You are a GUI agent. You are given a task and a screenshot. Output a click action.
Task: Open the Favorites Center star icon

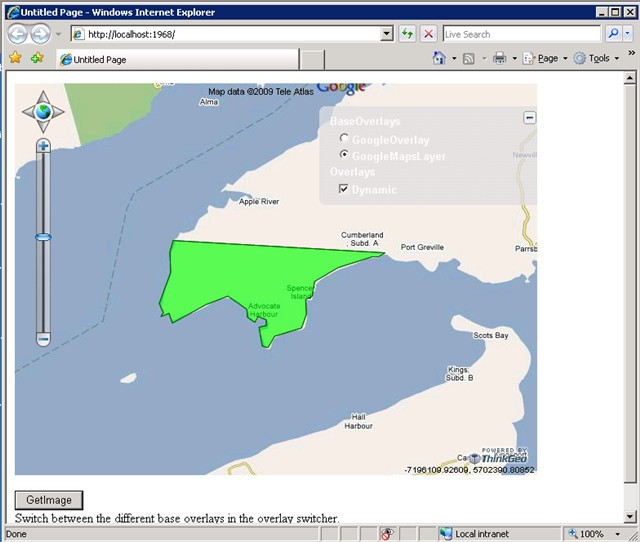[x=16, y=58]
